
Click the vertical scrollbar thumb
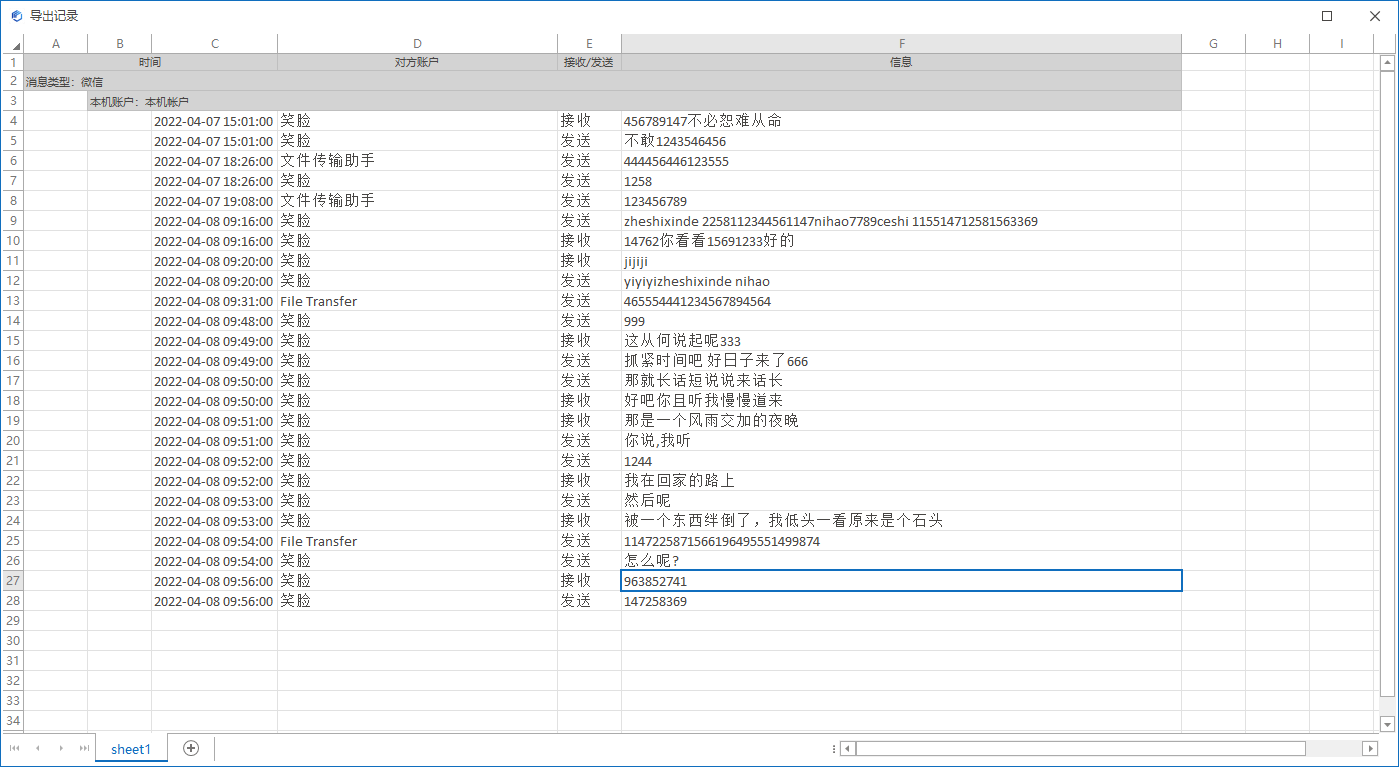pyautogui.click(x=1387, y=383)
